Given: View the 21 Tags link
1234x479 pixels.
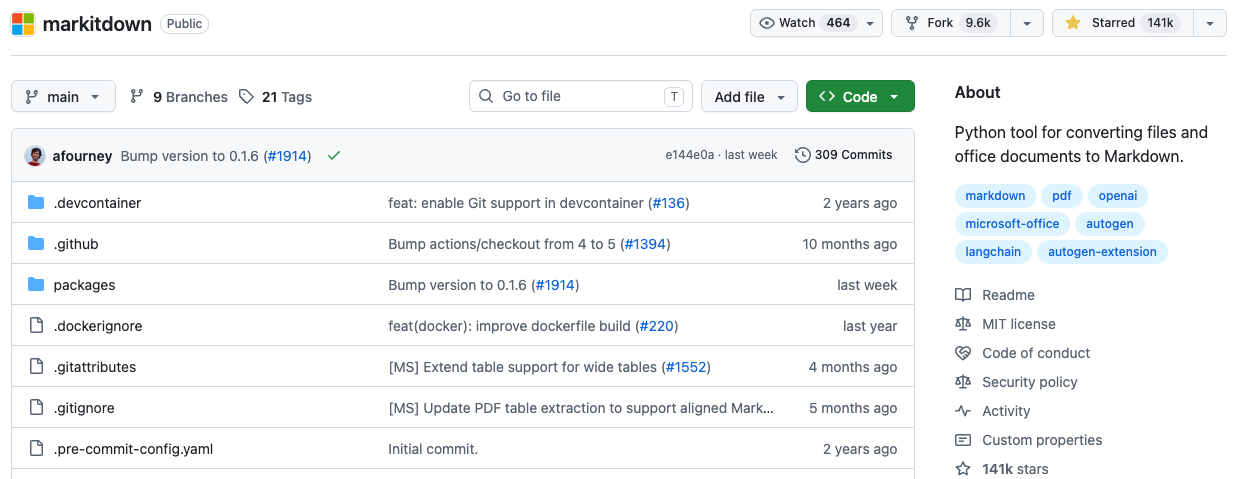Looking at the screenshot, I should (275, 97).
